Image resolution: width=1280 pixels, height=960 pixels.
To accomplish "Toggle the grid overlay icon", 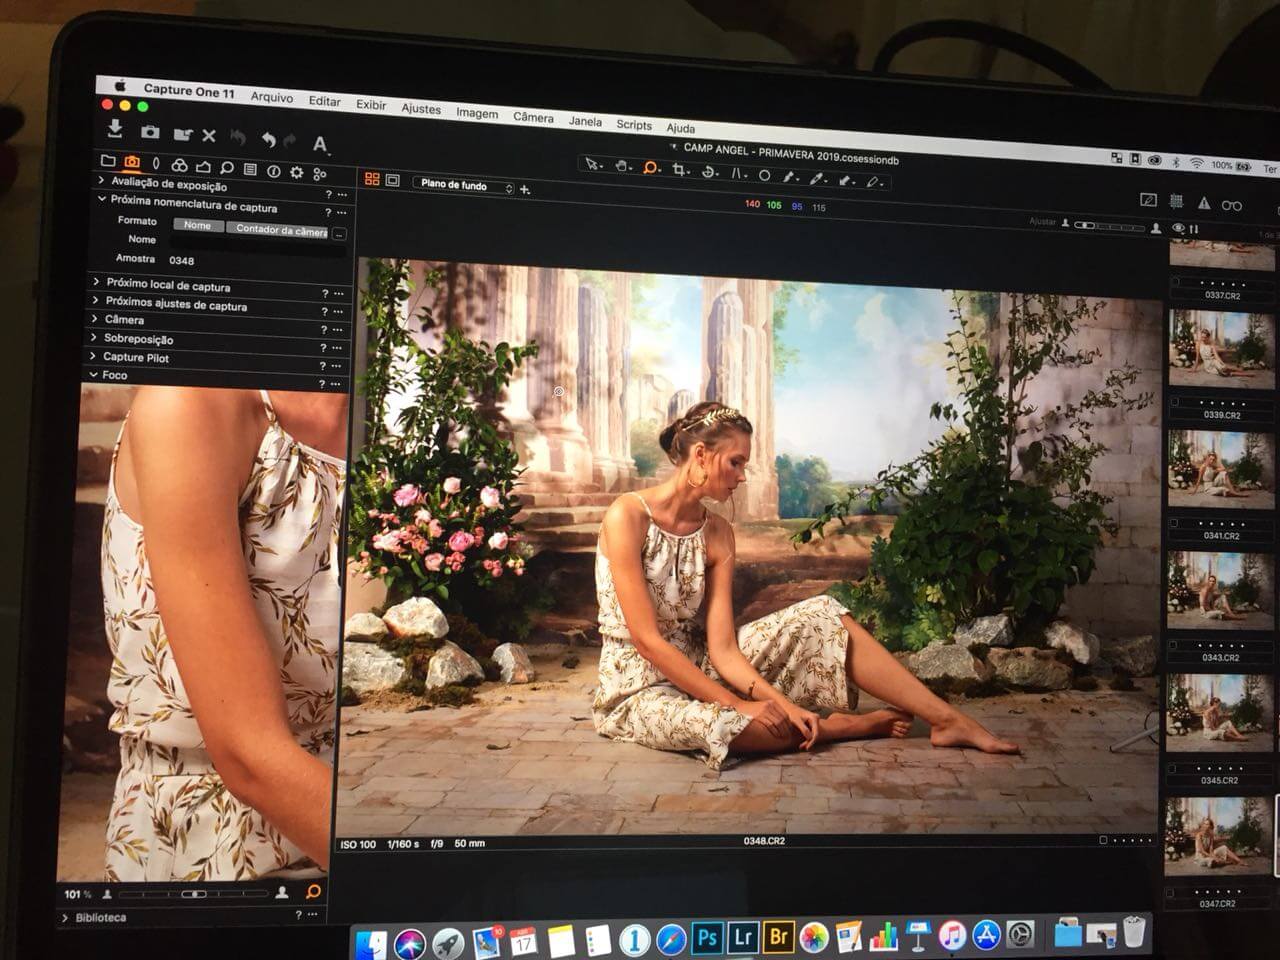I will [1177, 201].
